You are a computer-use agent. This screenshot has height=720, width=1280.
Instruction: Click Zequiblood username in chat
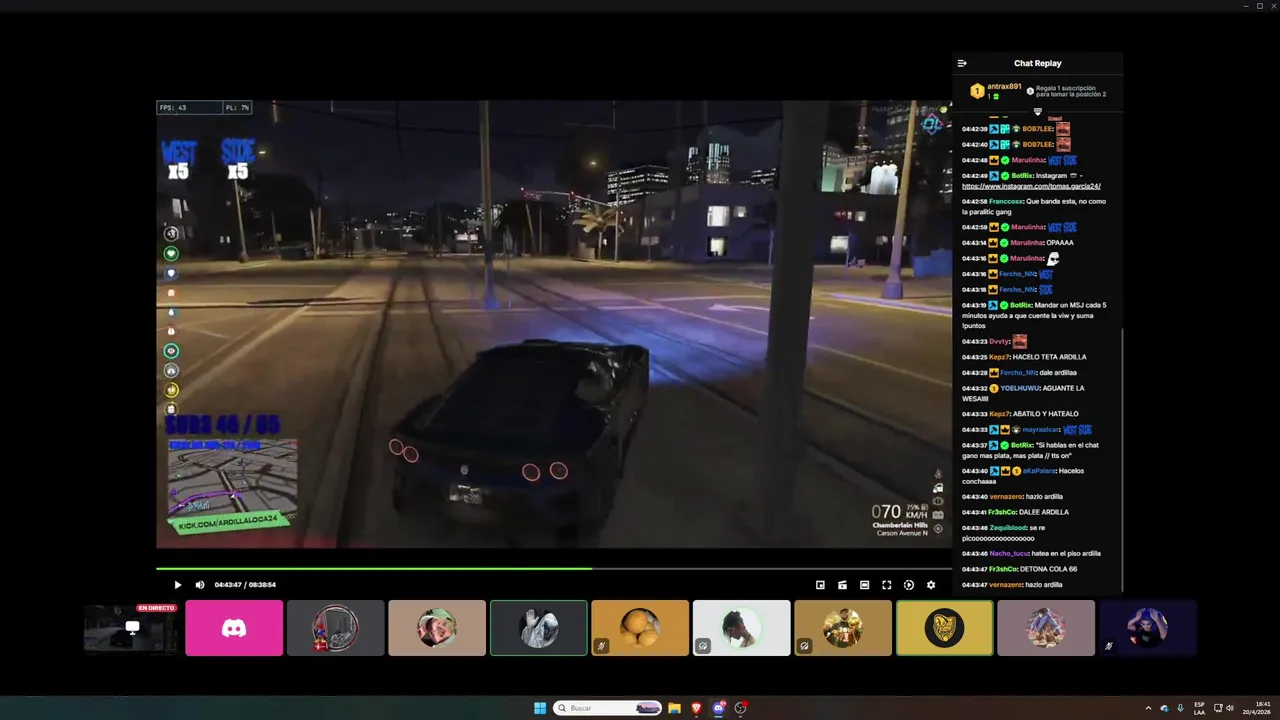click(1010, 527)
